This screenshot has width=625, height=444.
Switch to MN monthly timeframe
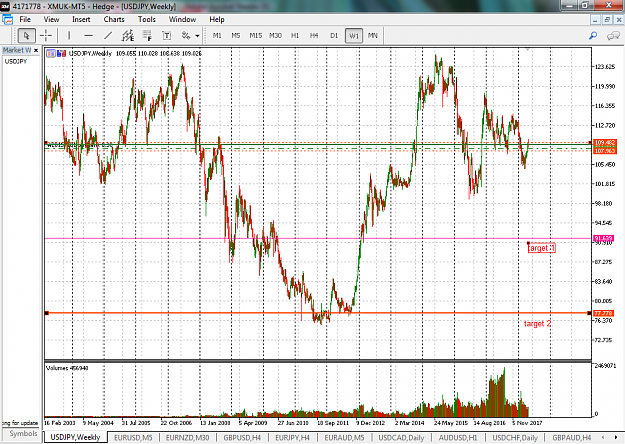[x=373, y=35]
